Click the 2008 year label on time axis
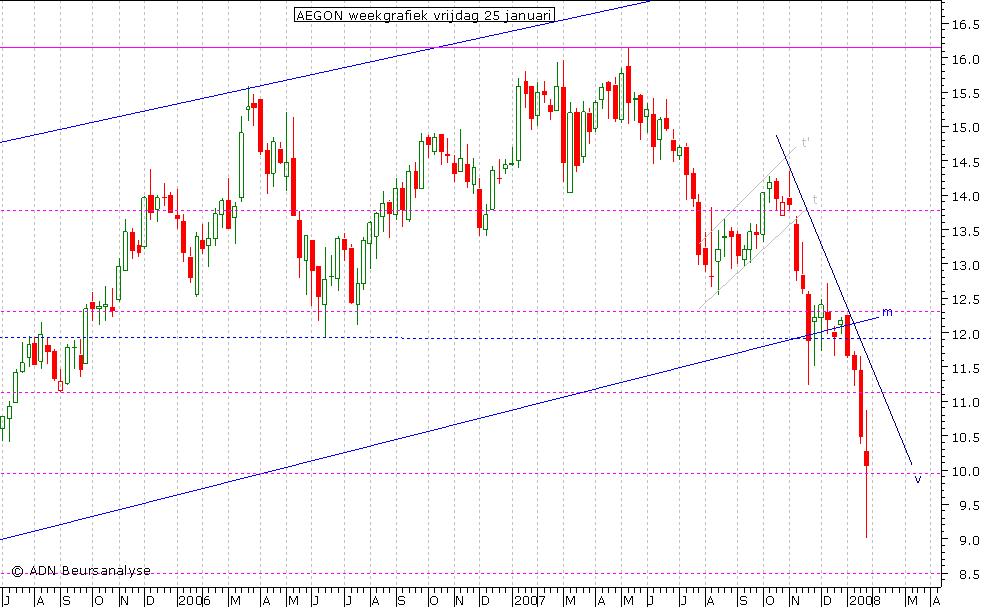The height and width of the screenshot is (607, 982). [865, 601]
